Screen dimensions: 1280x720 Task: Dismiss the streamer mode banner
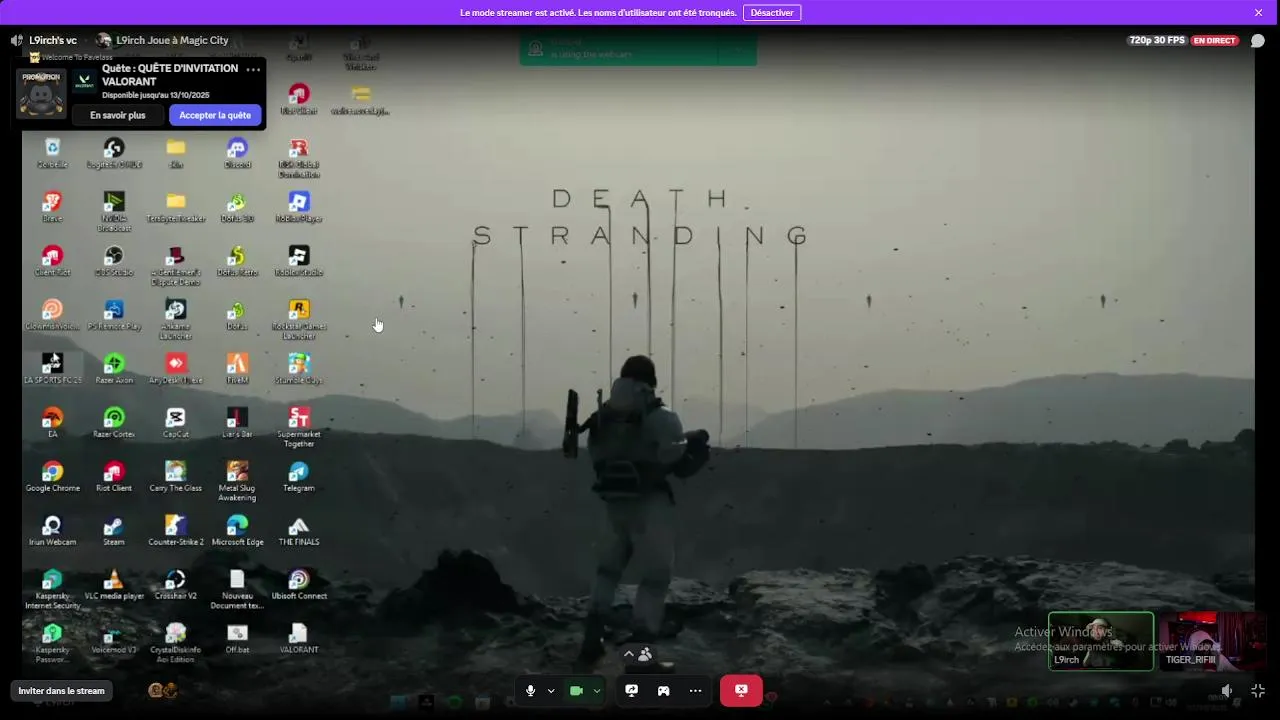pyautogui.click(x=1258, y=13)
